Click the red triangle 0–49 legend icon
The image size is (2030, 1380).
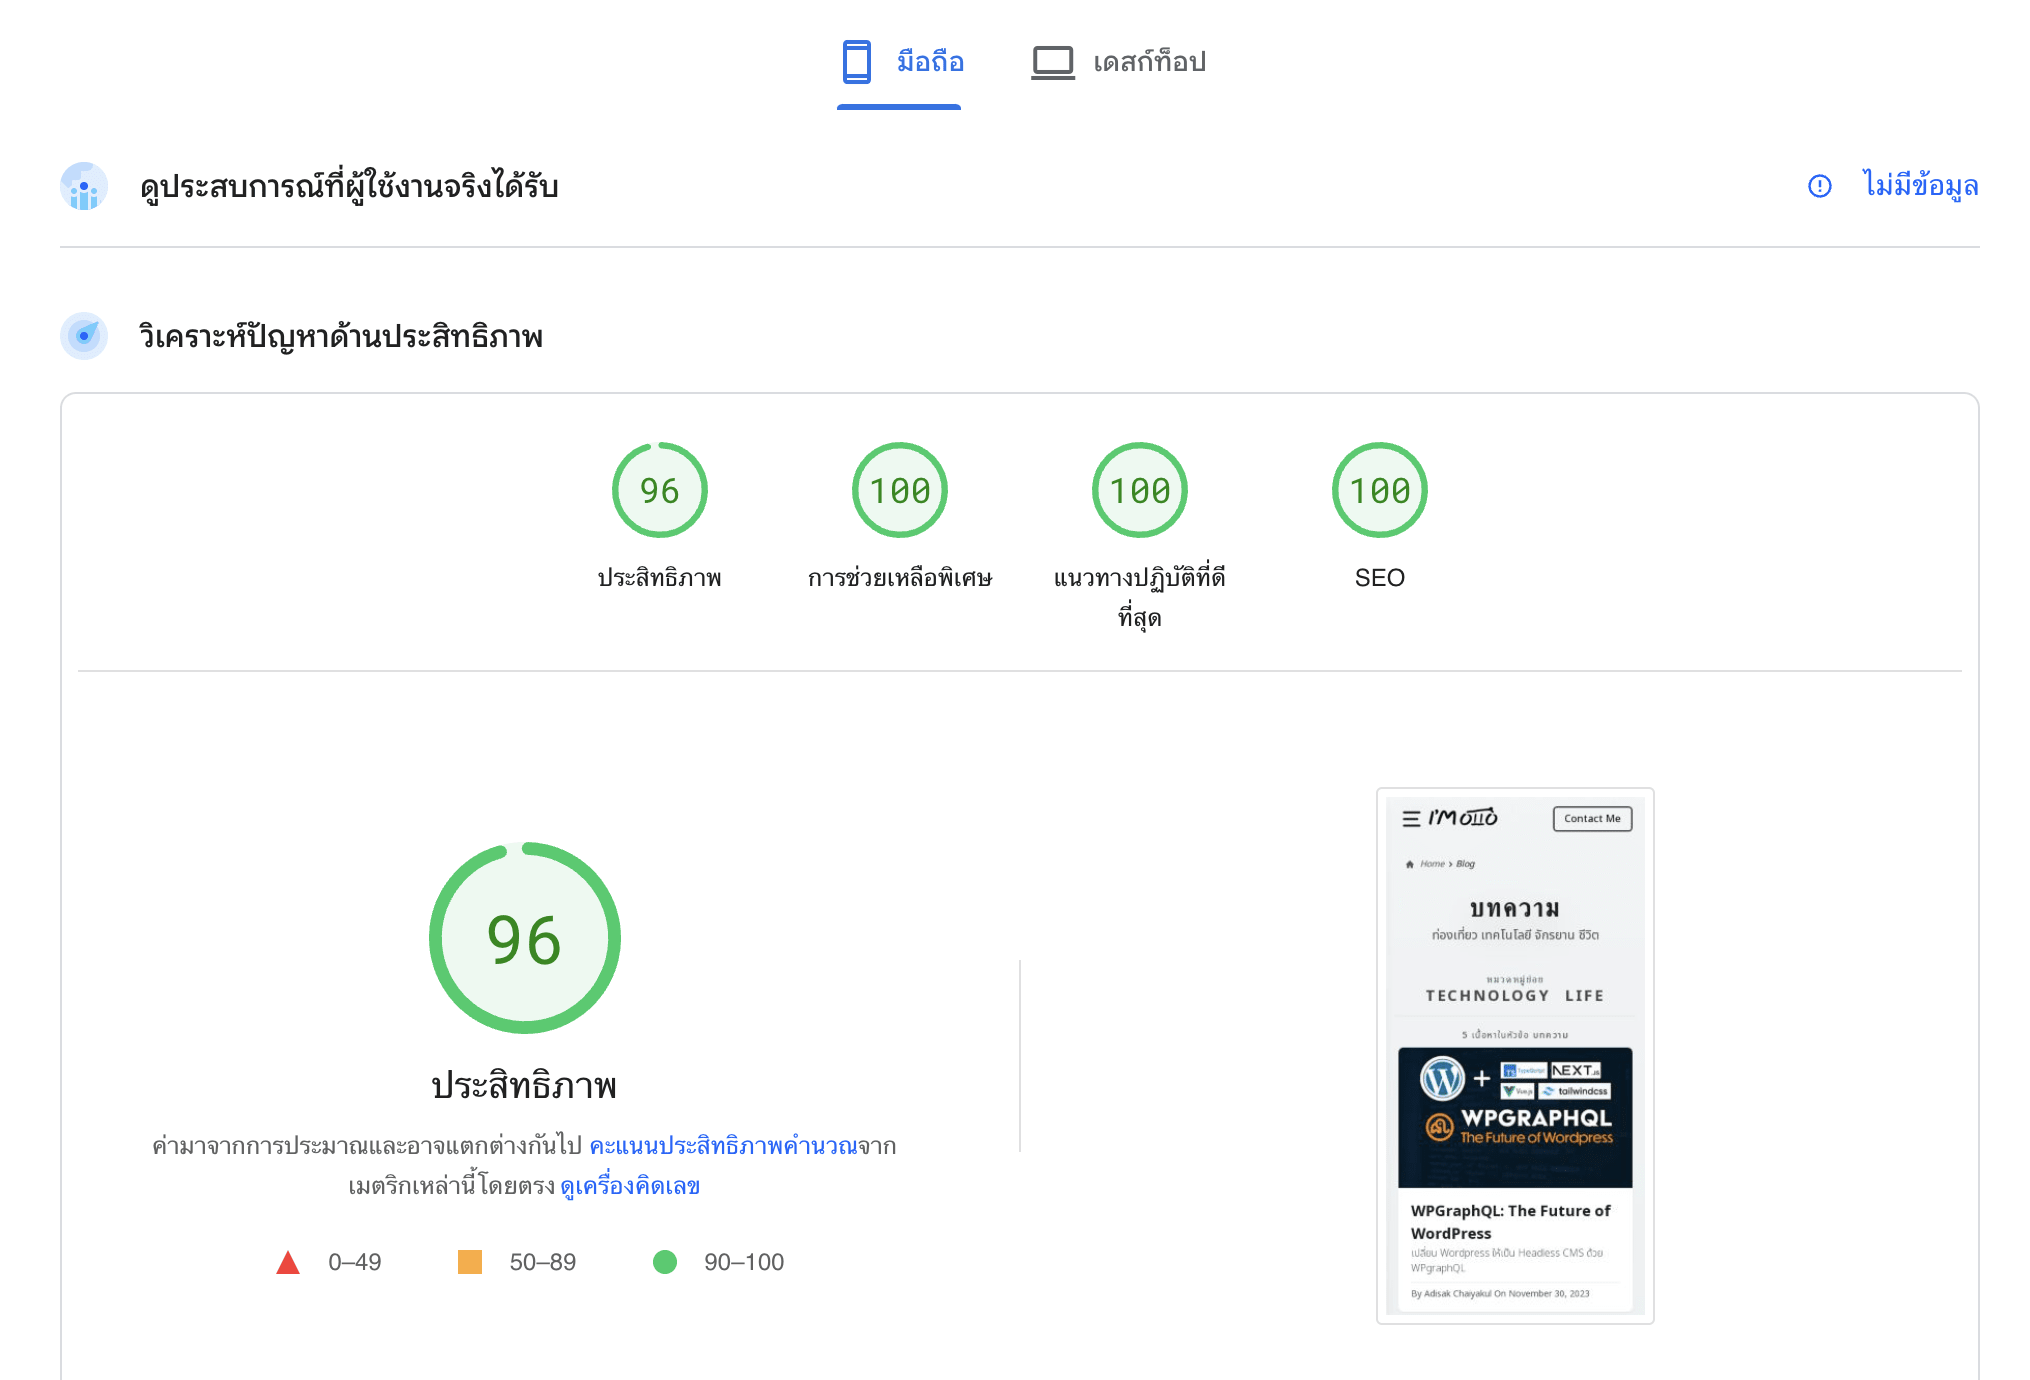point(288,1263)
